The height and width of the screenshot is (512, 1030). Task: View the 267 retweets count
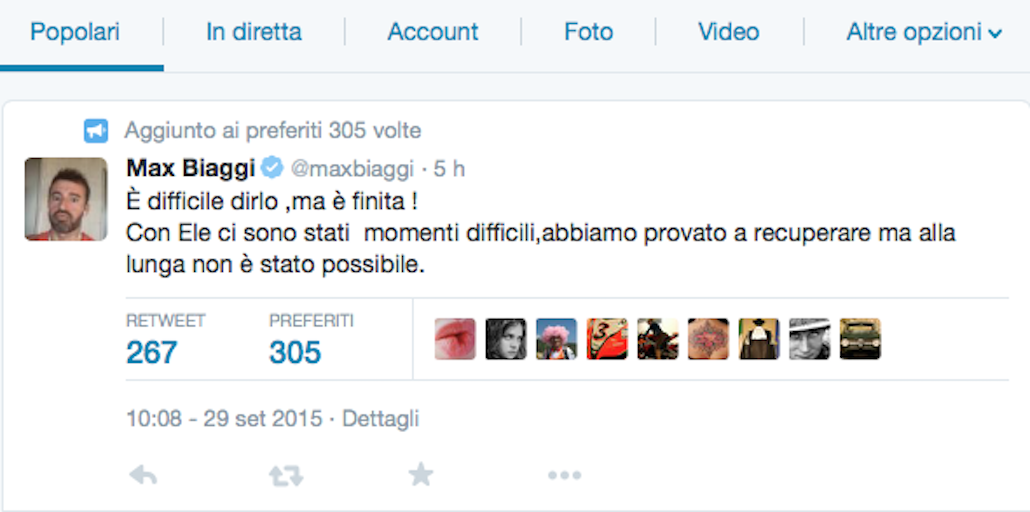(x=152, y=352)
